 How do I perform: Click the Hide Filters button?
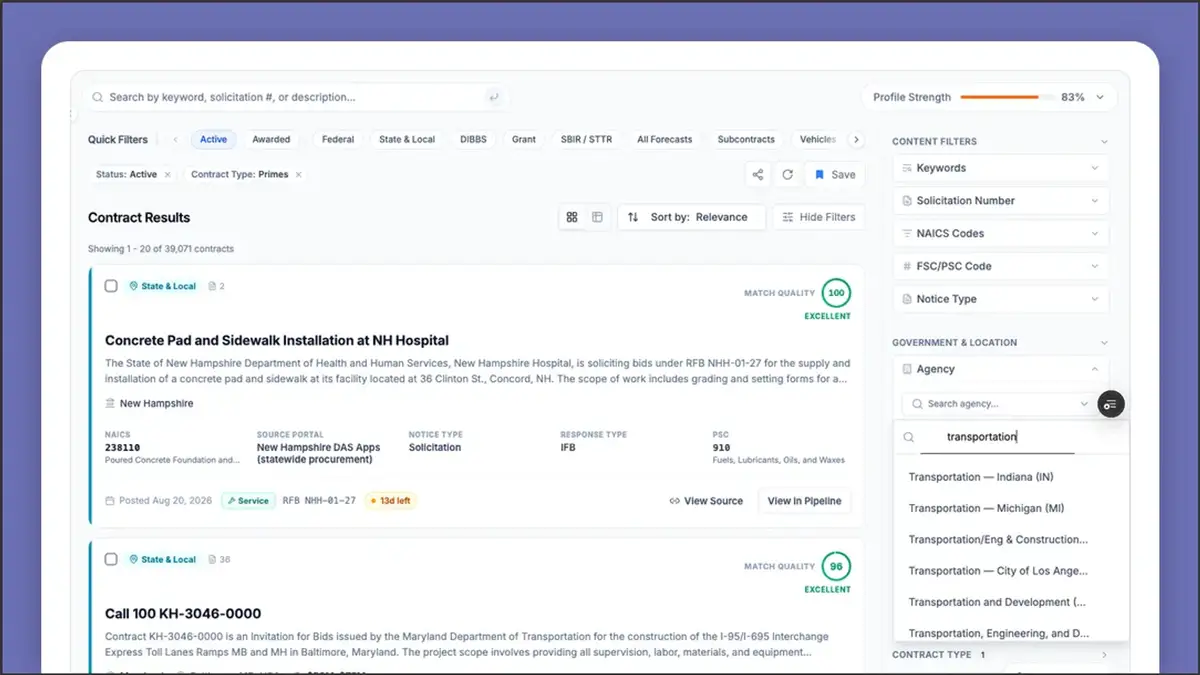818,217
